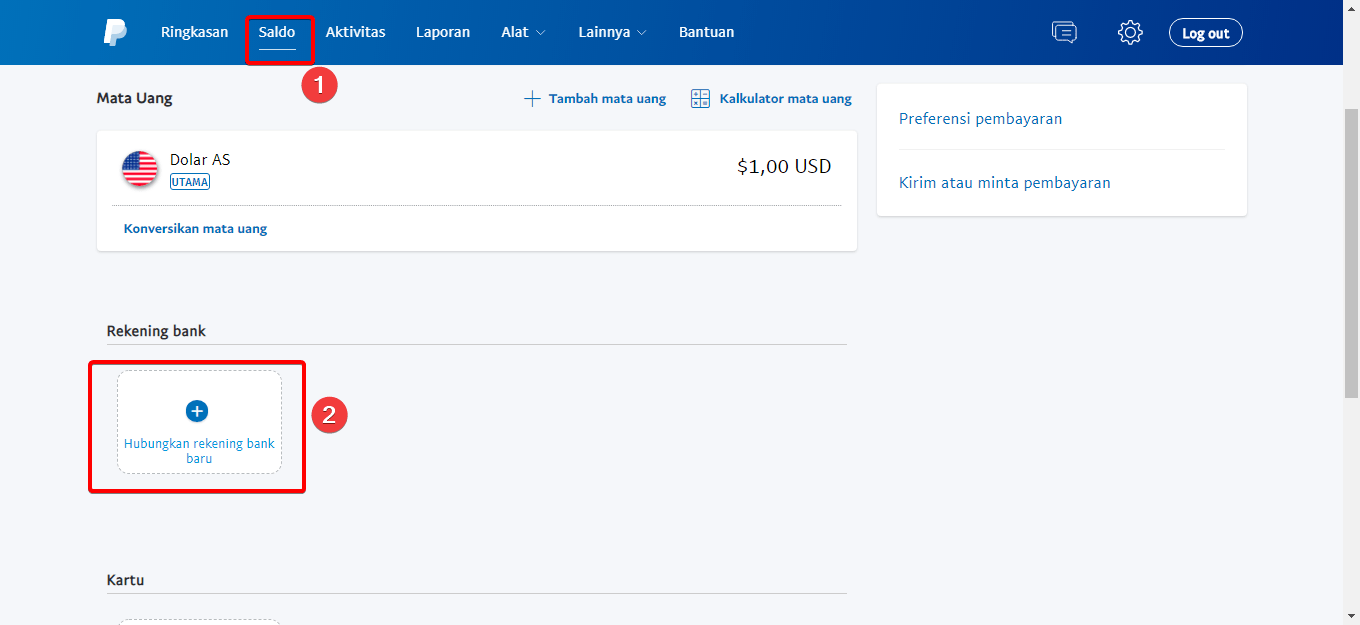The image size is (1360, 625).
Task: Open the Kalkulator mata uang calculator icon
Action: coord(699,97)
